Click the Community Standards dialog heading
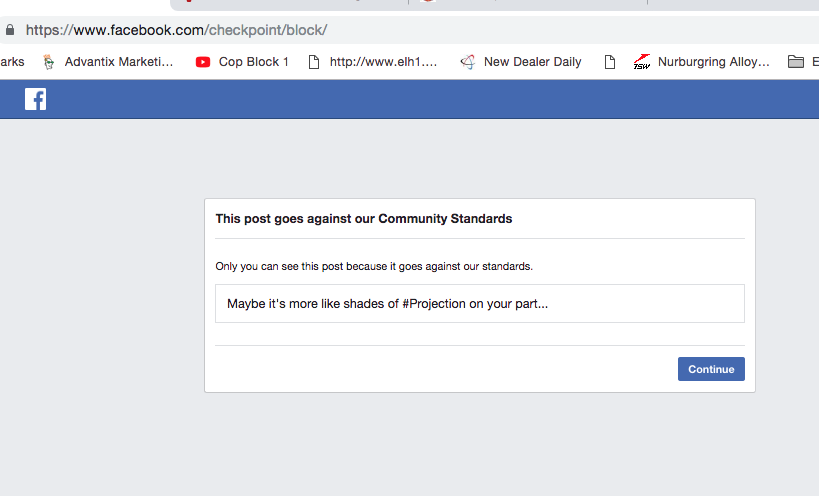The image size is (819, 496). point(364,218)
